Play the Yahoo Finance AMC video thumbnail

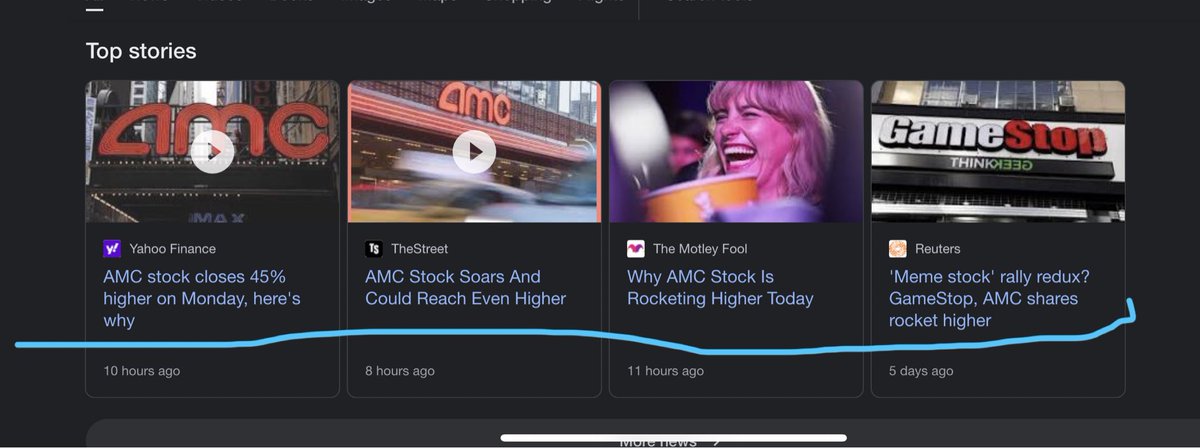click(213, 152)
